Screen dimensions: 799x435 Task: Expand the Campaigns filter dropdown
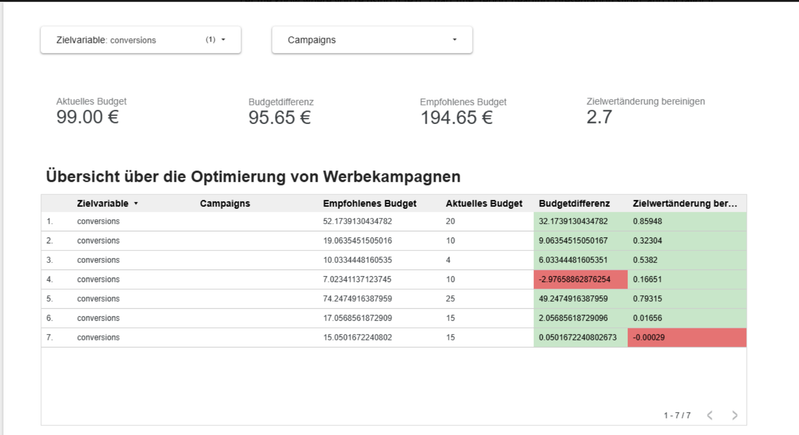click(x=371, y=40)
